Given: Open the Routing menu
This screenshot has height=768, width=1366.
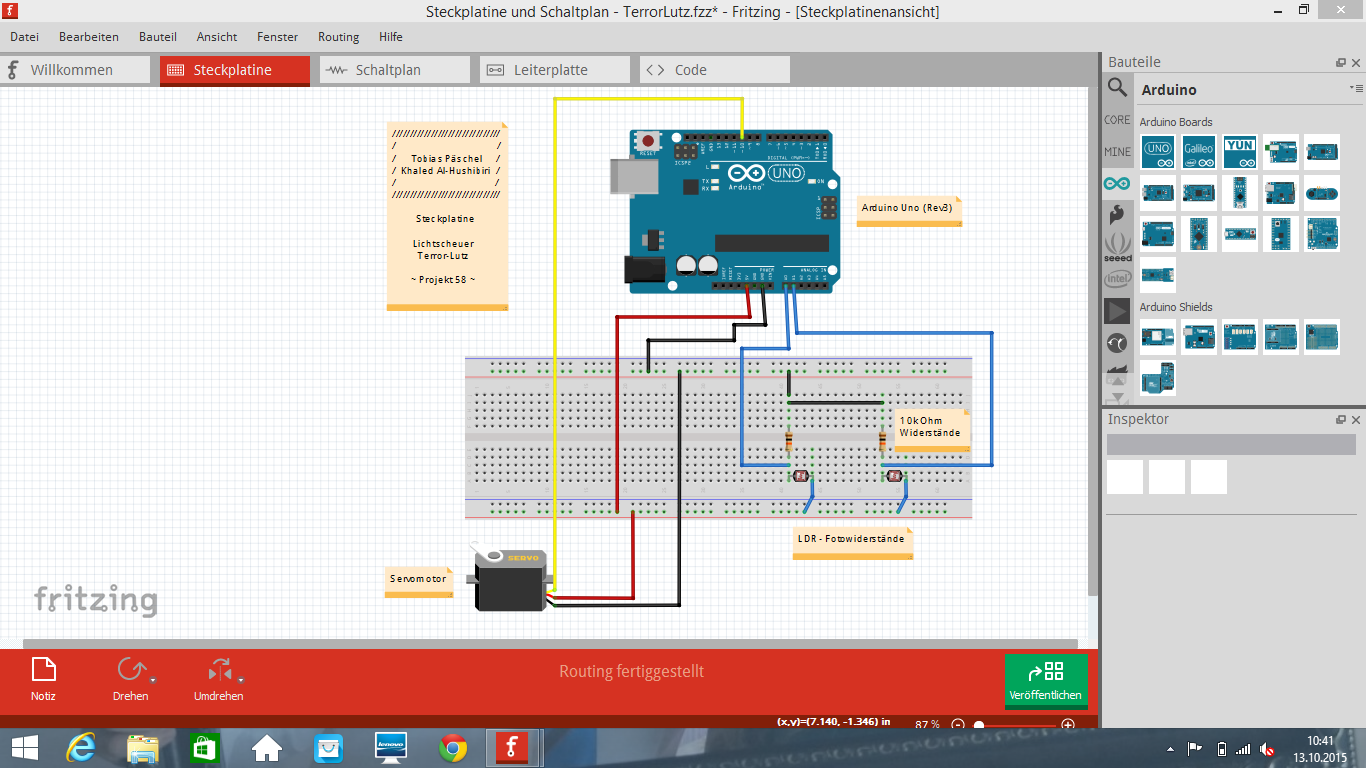Looking at the screenshot, I should [338, 37].
